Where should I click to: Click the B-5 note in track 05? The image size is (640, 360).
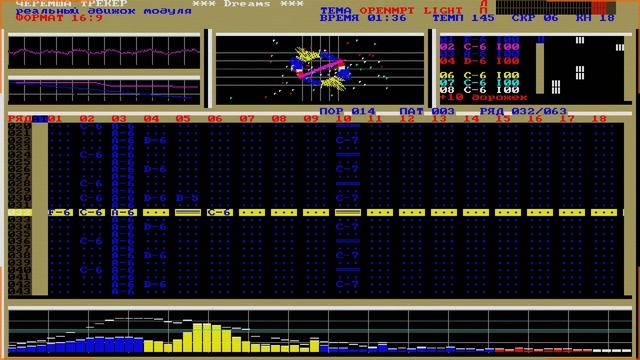coord(188,198)
